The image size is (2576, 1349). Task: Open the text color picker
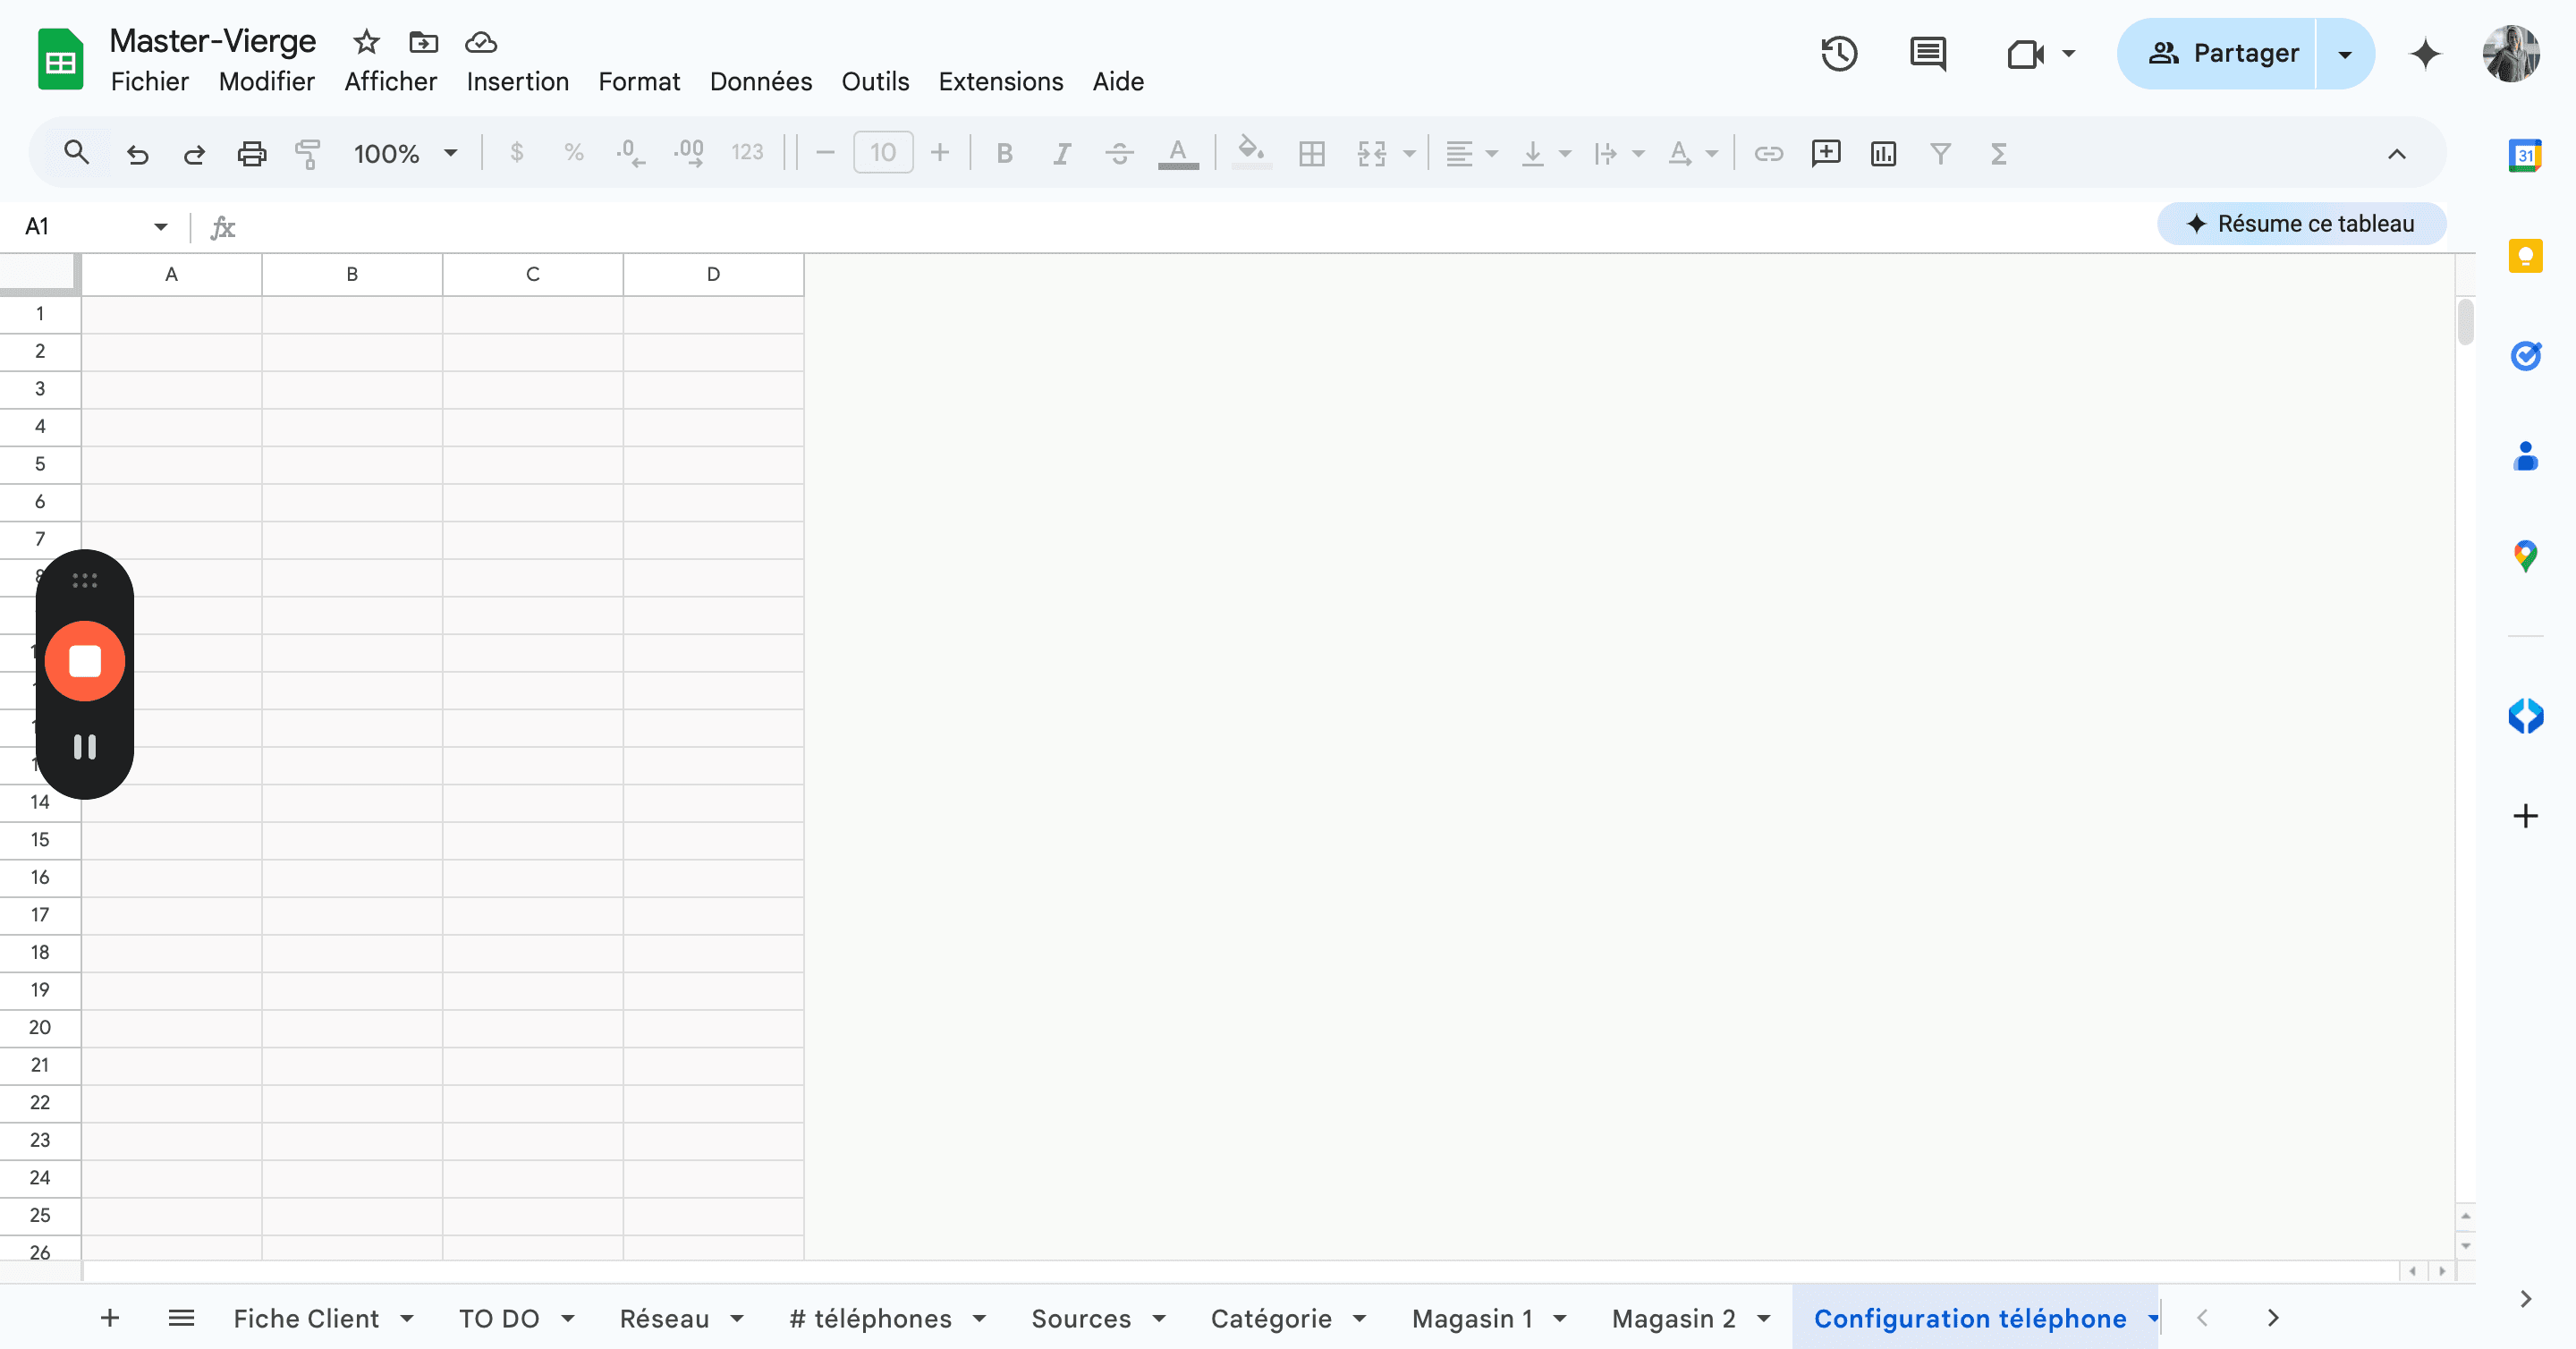1178,153
